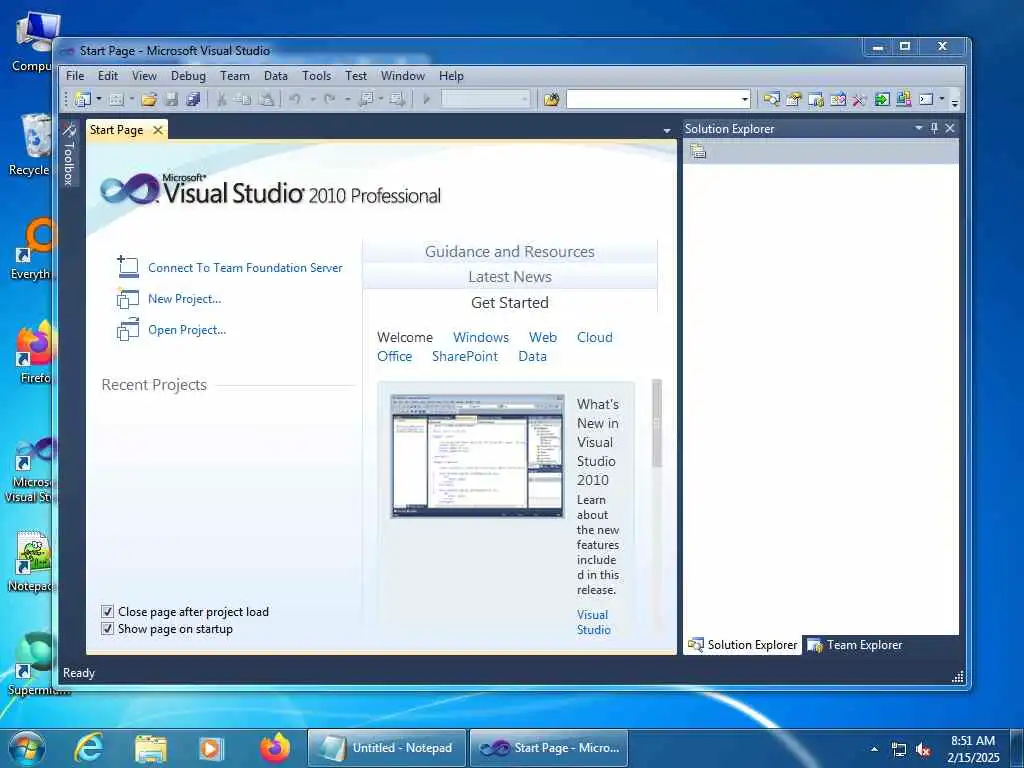This screenshot has width=1024, height=768.
Task: Click the Object Browser toolbar icon
Action: point(816,99)
